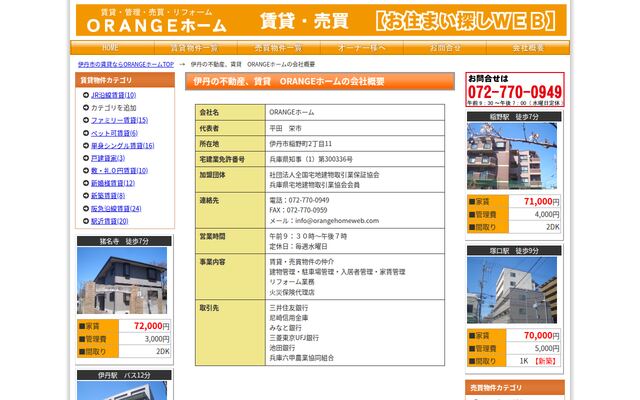640x400 pixels.
Task: Click arrow bullet beside 阪急沿線賃貸
Action: (x=86, y=209)
